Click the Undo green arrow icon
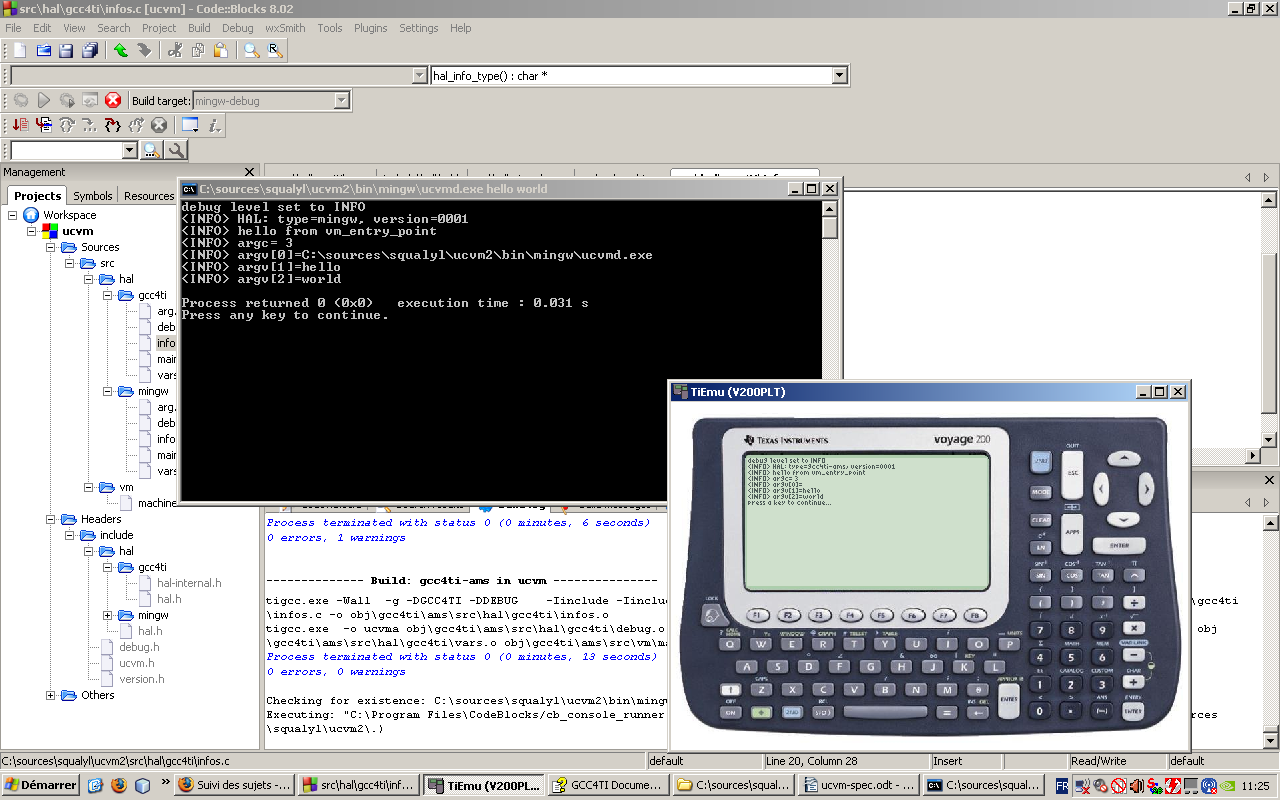1280x800 pixels. pyautogui.click(x=121, y=50)
